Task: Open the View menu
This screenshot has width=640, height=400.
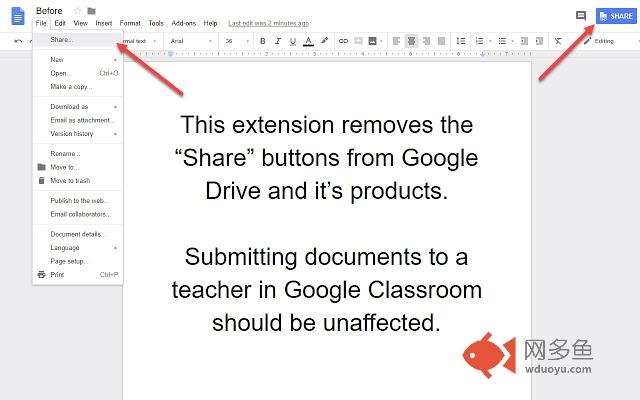Action: [x=80, y=23]
